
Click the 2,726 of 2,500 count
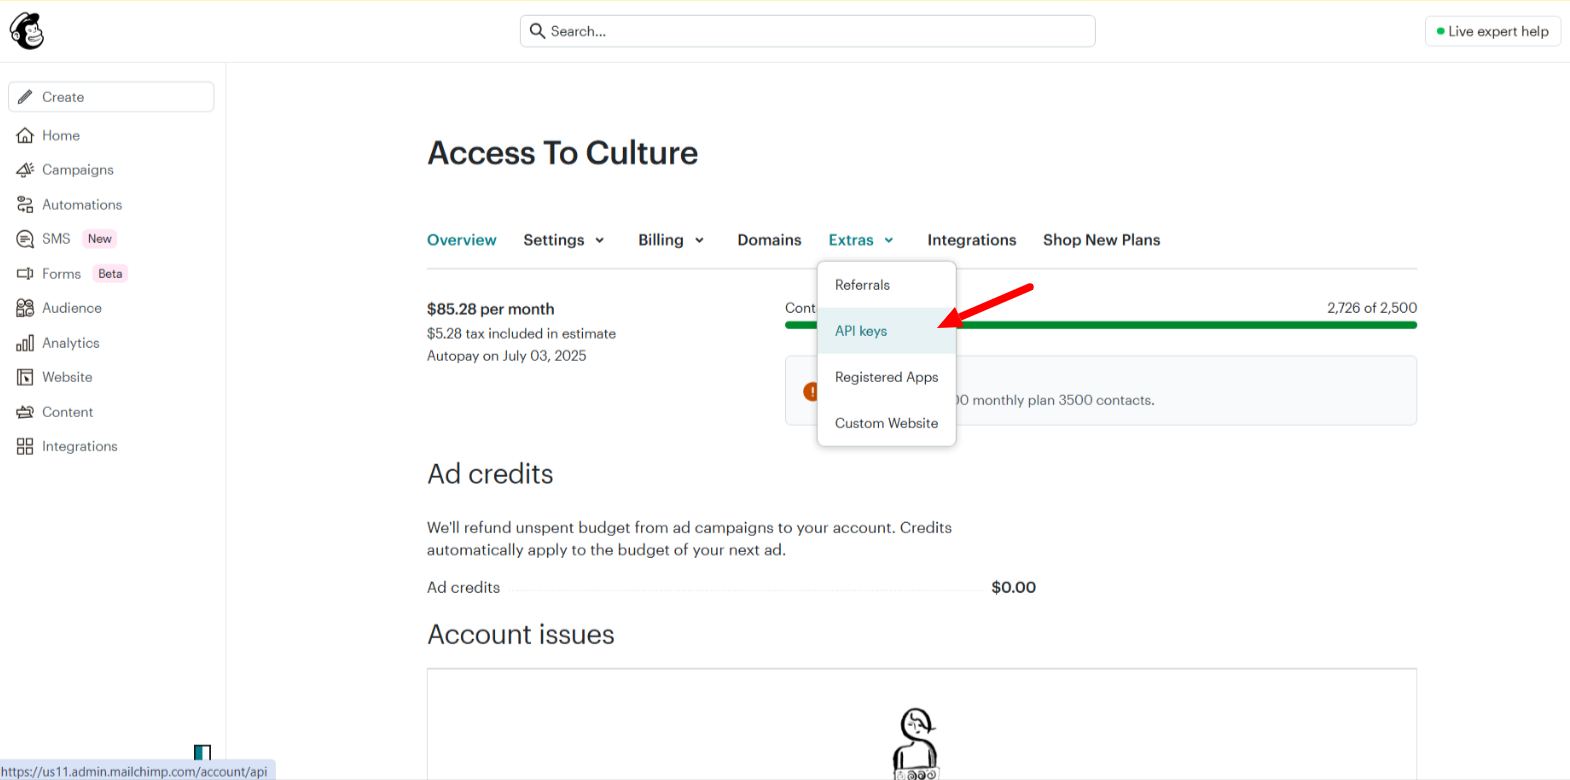click(x=1372, y=308)
